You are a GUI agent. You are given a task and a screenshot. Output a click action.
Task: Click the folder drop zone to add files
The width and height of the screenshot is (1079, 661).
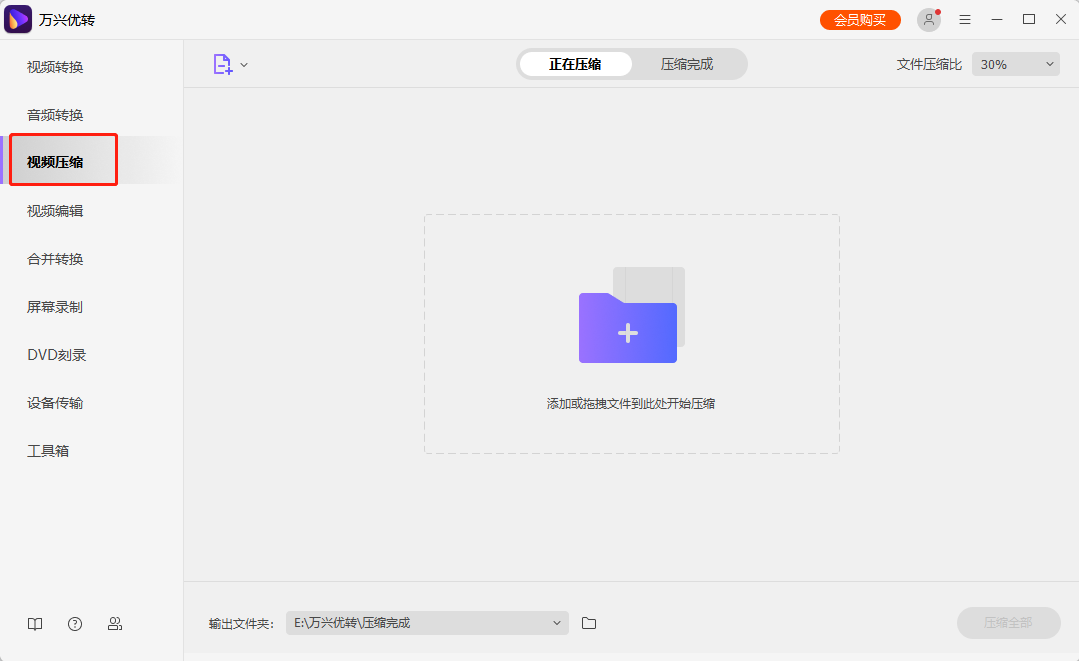[x=630, y=334]
